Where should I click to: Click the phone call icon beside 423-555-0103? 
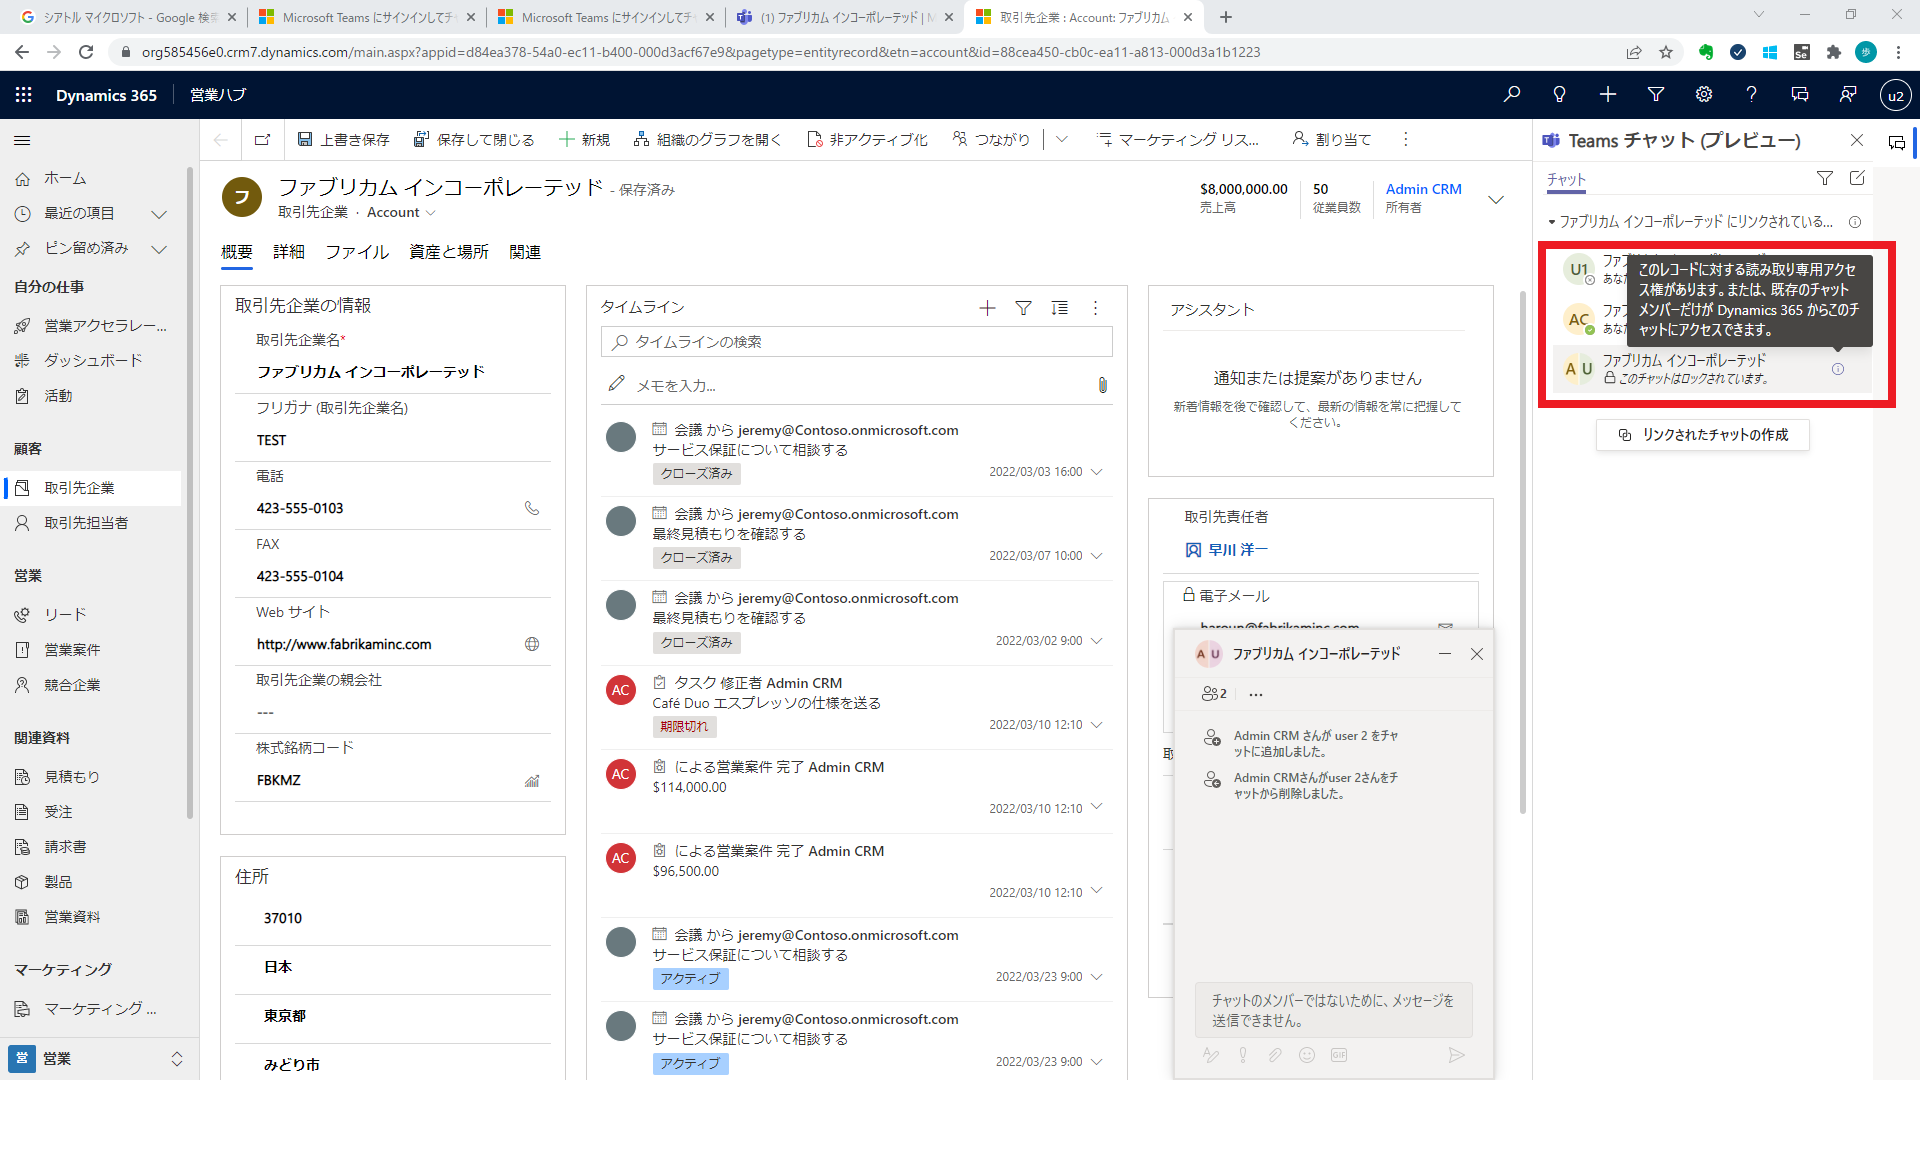[x=532, y=508]
